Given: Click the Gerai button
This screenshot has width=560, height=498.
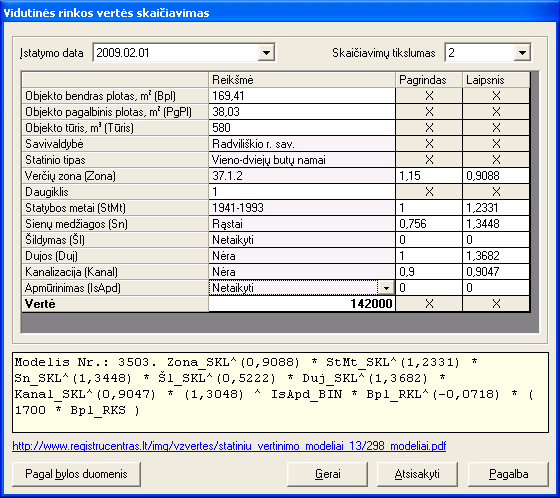Looking at the screenshot, I should (x=328, y=474).
